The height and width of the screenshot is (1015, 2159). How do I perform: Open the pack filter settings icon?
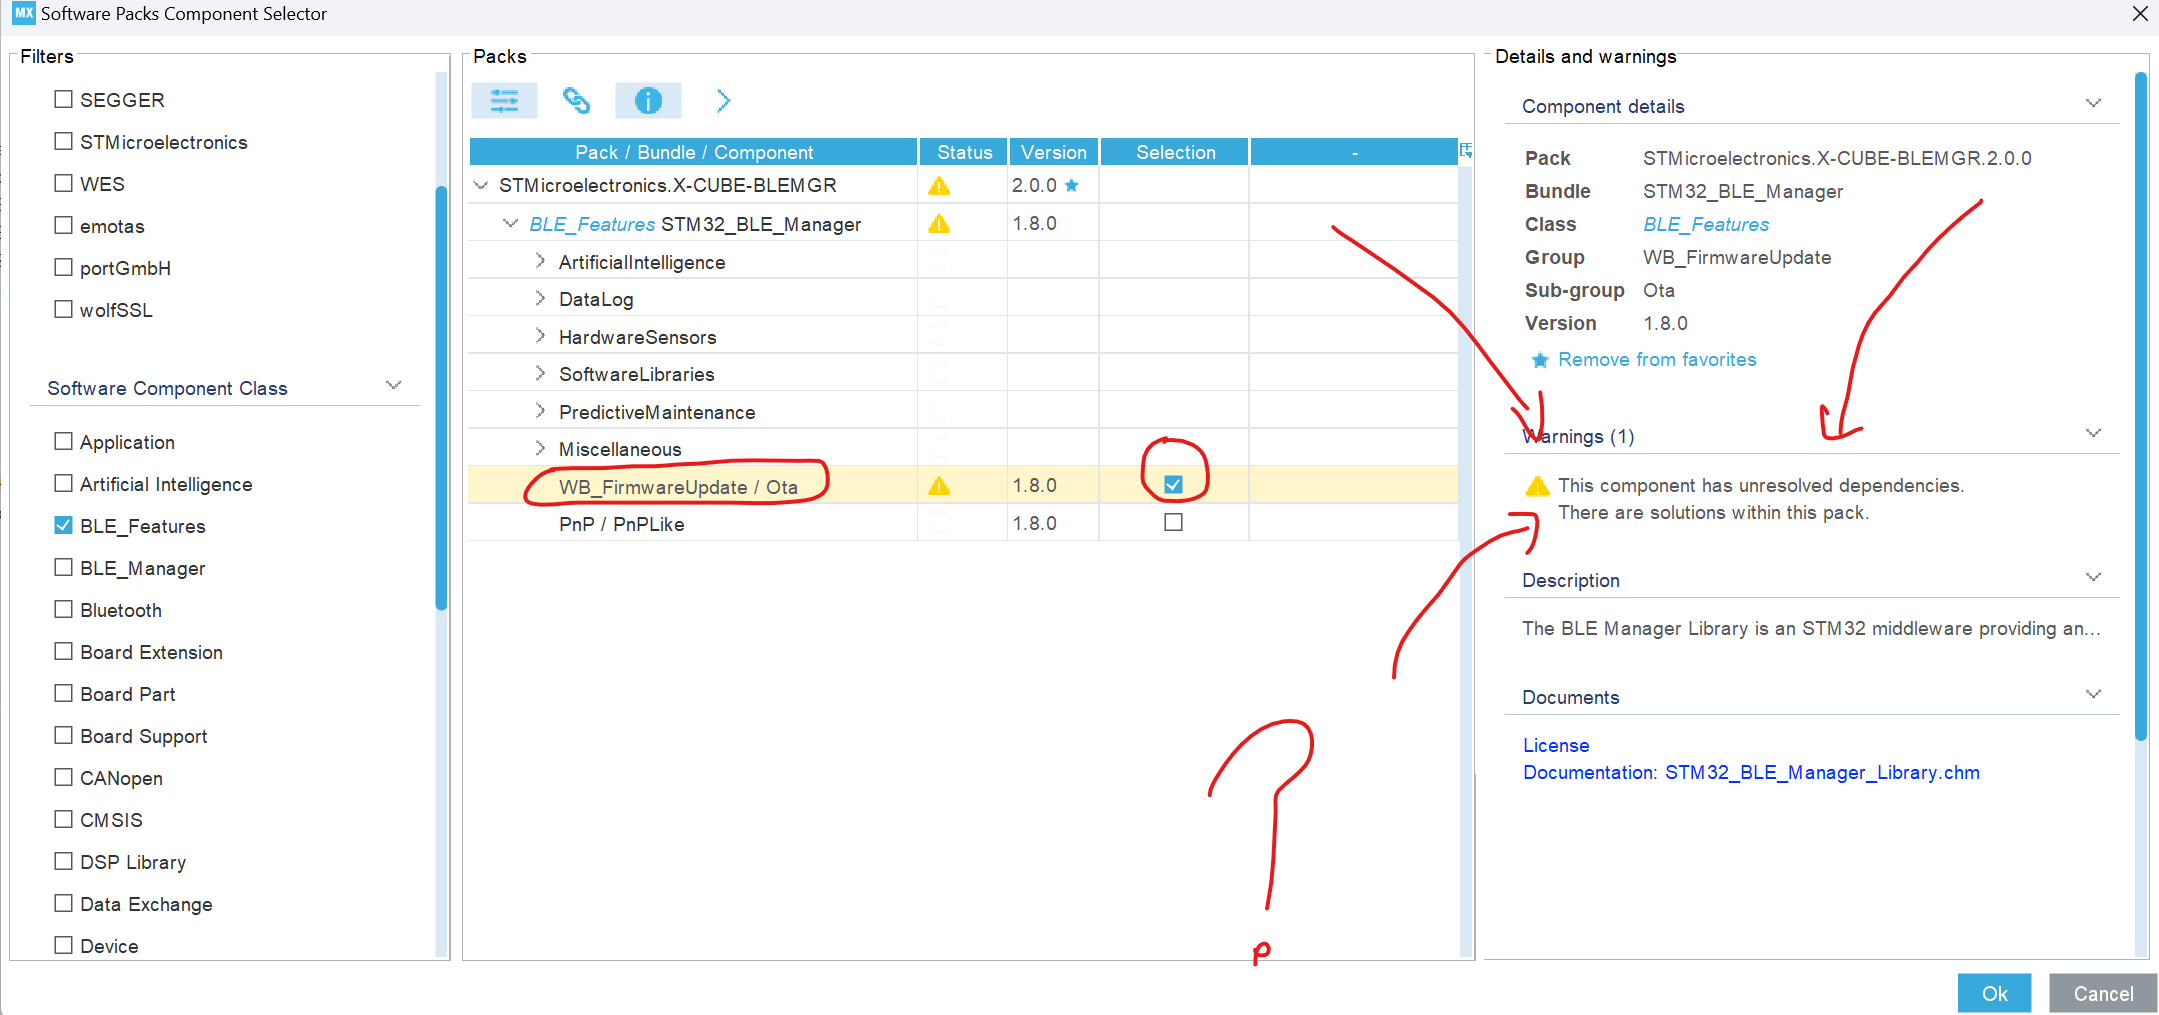504,100
